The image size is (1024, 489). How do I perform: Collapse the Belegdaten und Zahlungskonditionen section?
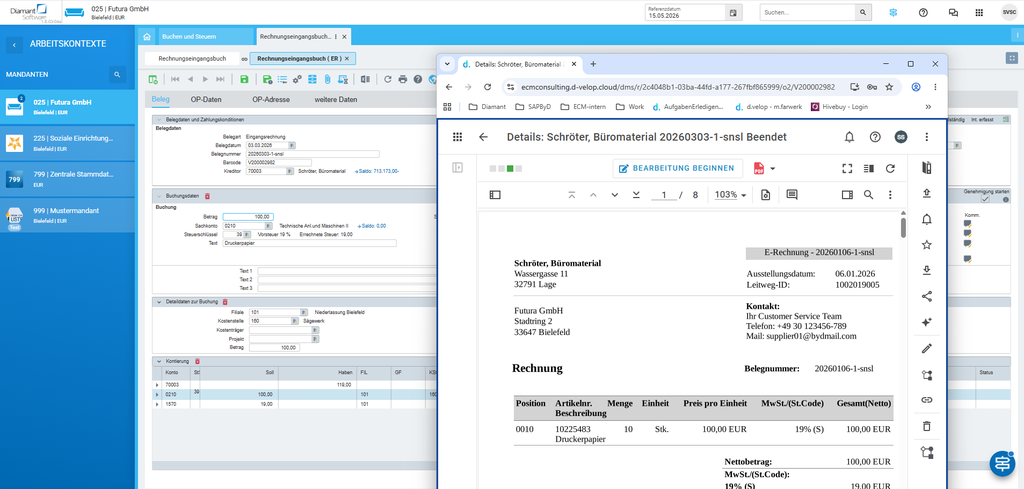click(x=159, y=120)
